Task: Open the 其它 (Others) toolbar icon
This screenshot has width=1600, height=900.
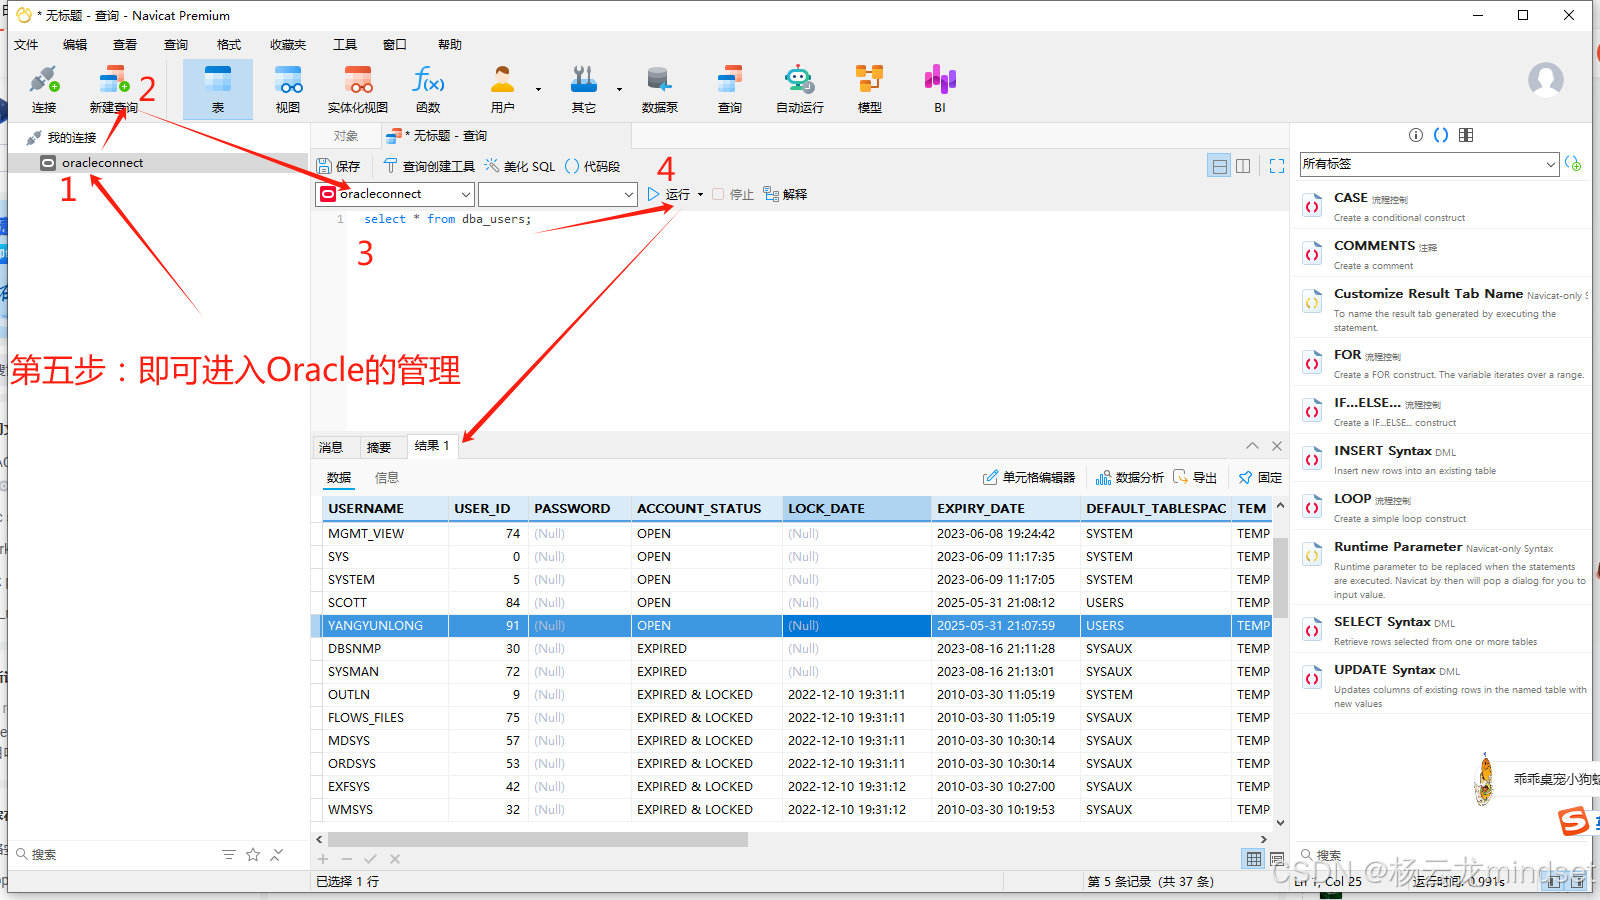Action: [x=584, y=88]
